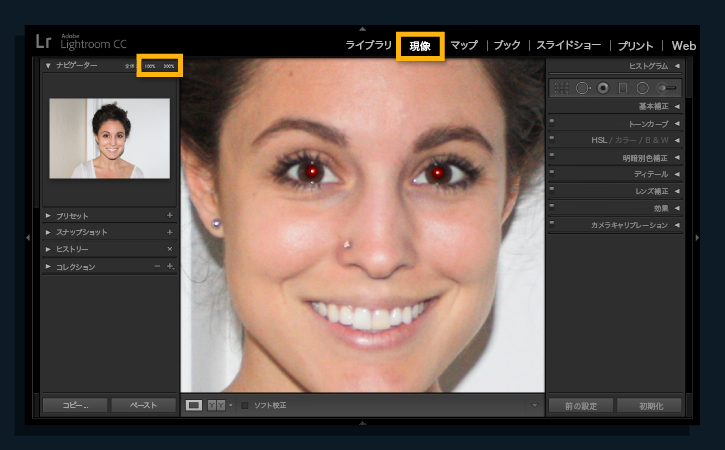The image size is (725, 450).
Task: Switch to the マップ module
Action: (x=464, y=45)
